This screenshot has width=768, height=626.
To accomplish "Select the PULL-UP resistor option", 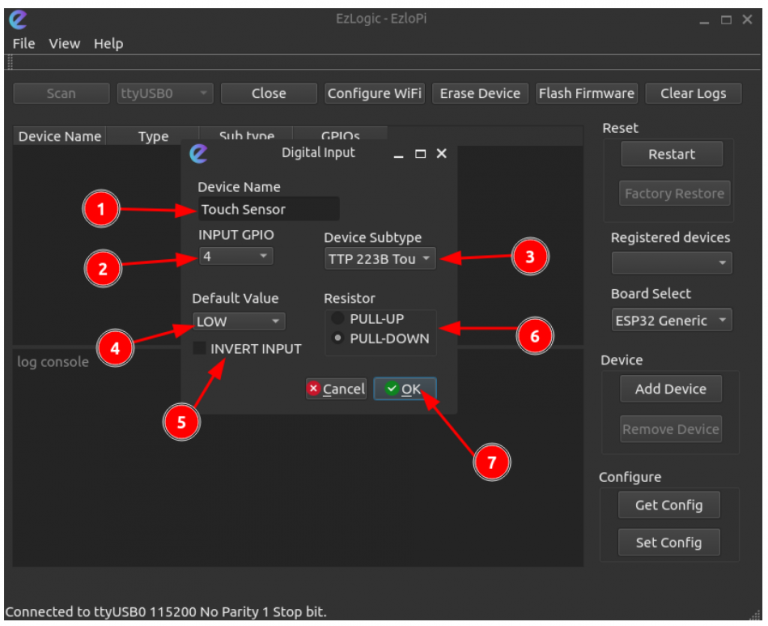I will point(337,318).
